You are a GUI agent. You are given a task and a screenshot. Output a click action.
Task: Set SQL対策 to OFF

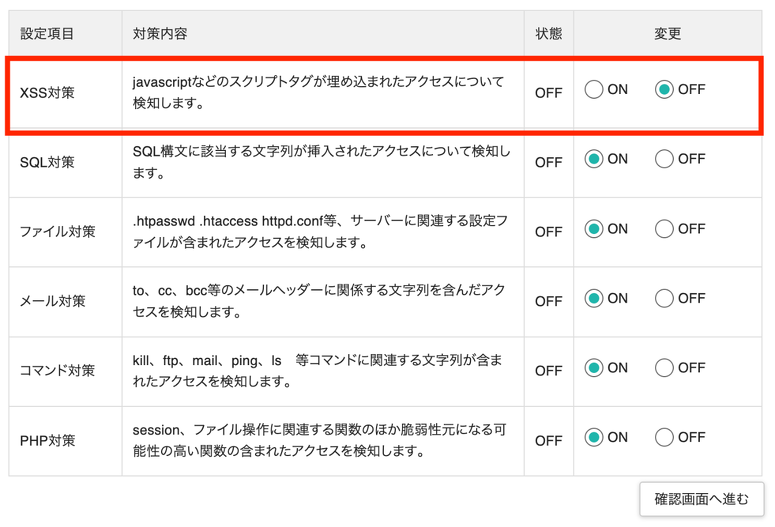(x=664, y=159)
